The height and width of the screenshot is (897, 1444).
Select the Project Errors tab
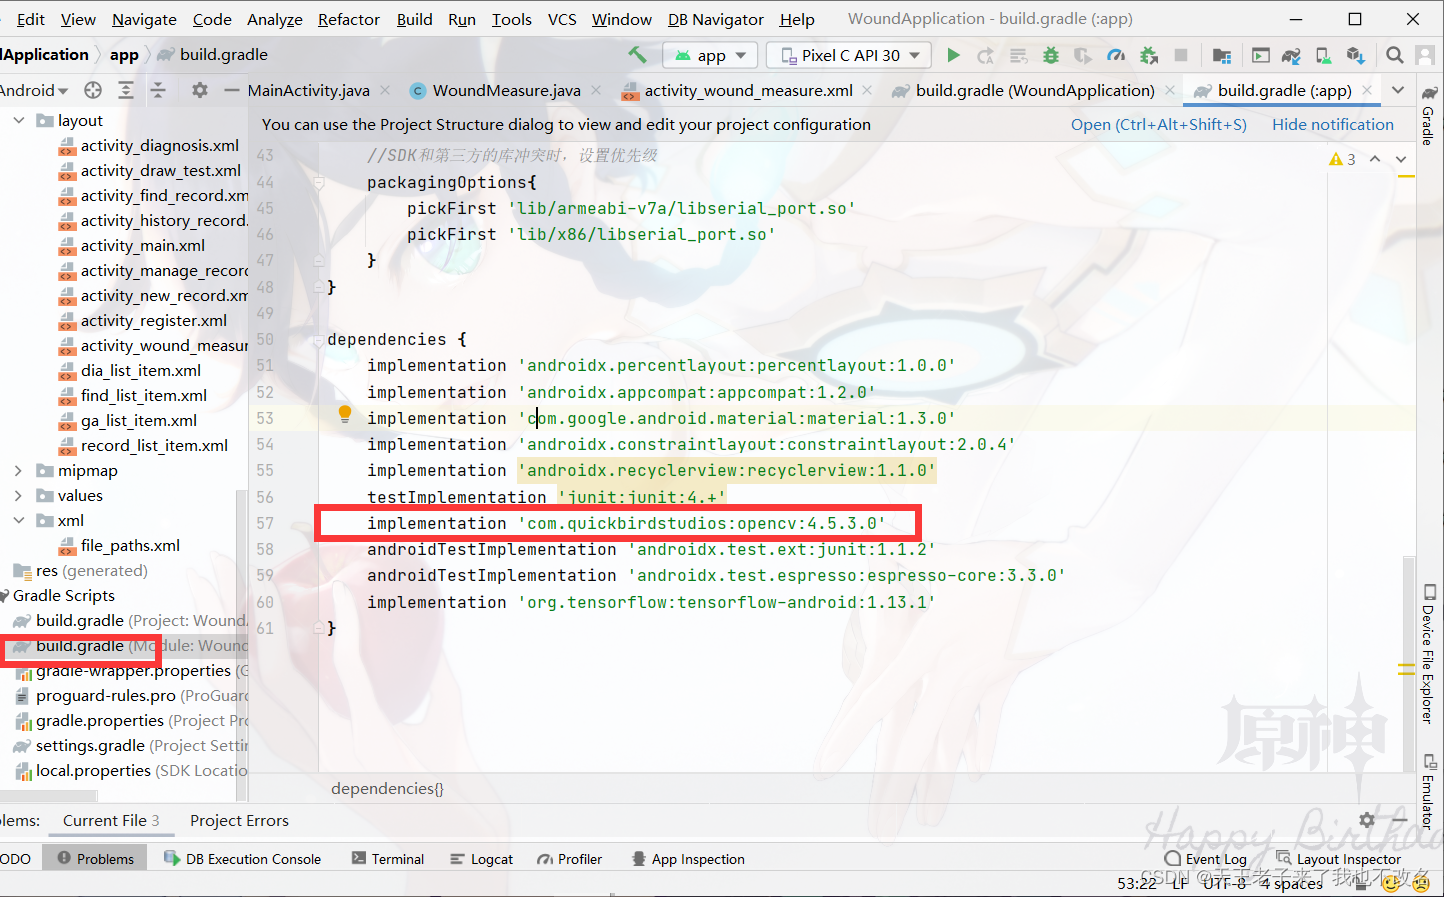pos(239,820)
